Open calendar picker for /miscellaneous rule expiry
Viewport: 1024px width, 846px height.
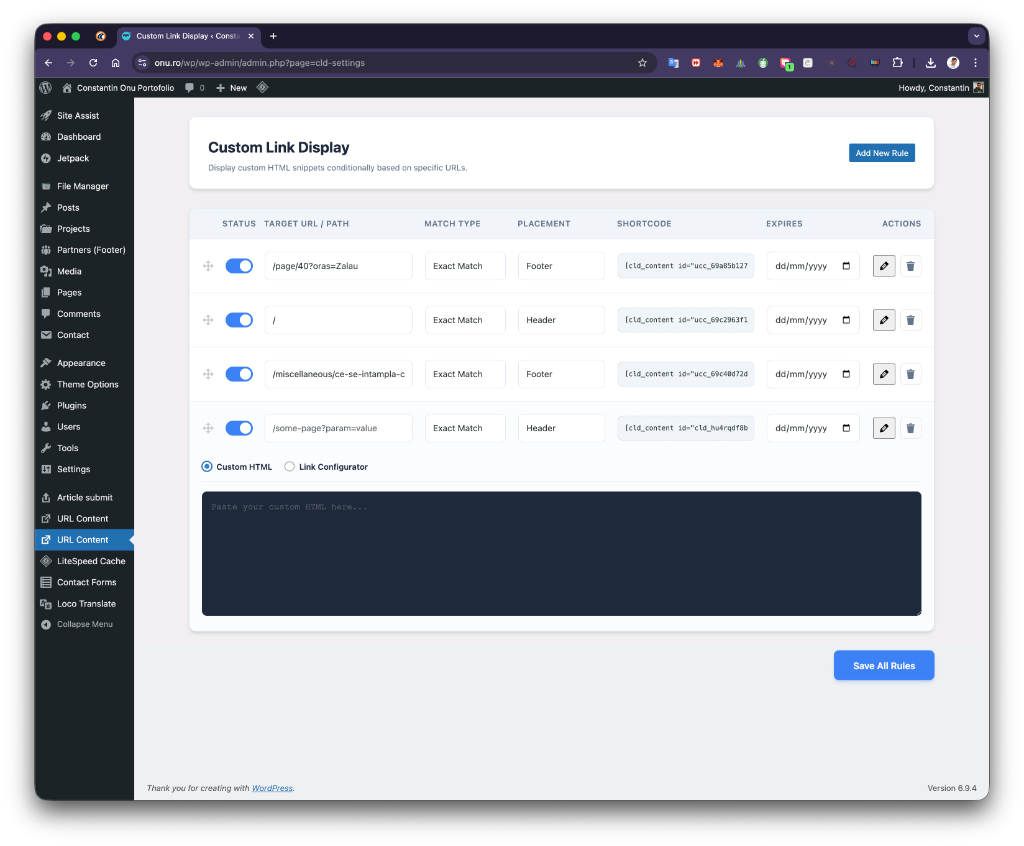846,374
